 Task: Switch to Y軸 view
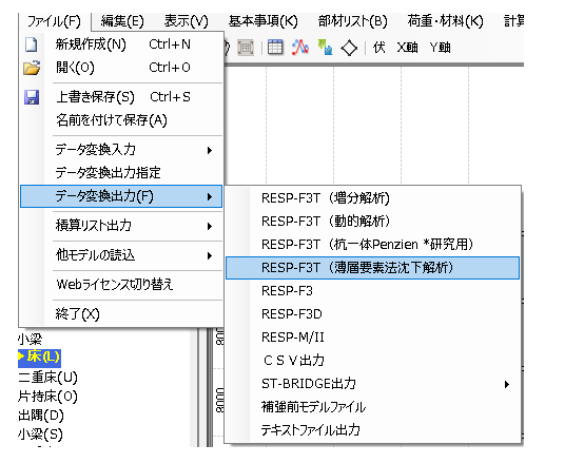(440, 48)
